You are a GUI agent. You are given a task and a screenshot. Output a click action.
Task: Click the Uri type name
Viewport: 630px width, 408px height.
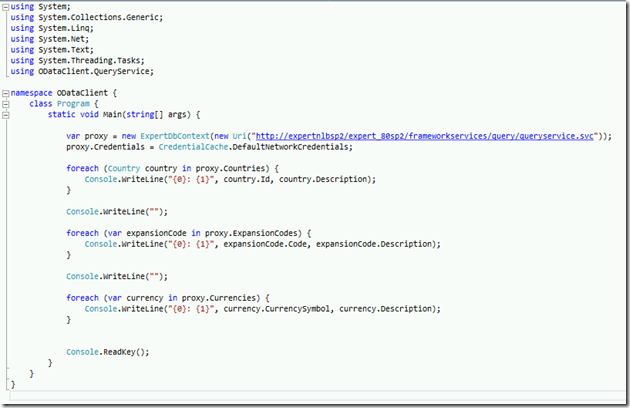(239, 136)
